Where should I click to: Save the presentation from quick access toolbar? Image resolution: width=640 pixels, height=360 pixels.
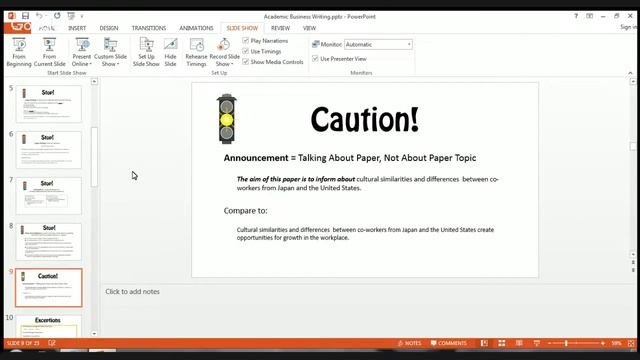click(25, 16)
